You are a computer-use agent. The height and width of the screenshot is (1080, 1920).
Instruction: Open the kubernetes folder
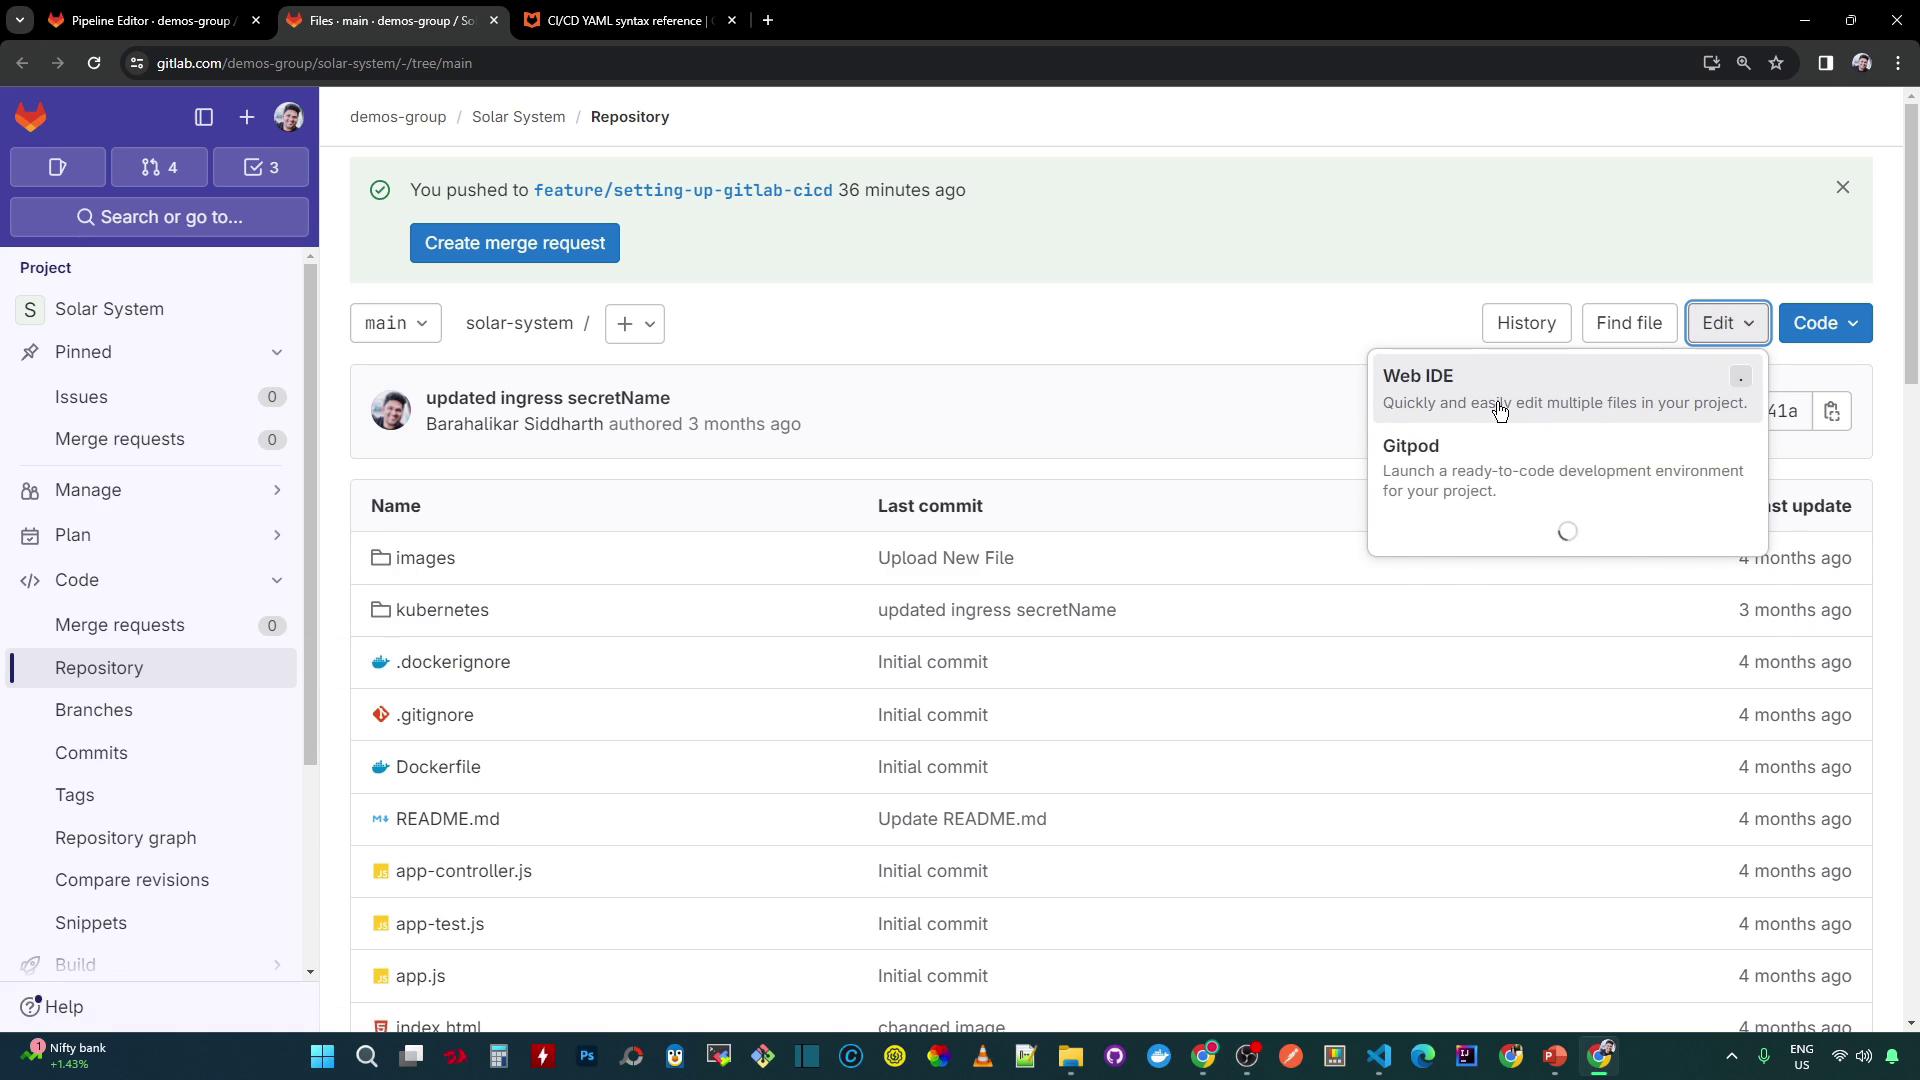(442, 610)
